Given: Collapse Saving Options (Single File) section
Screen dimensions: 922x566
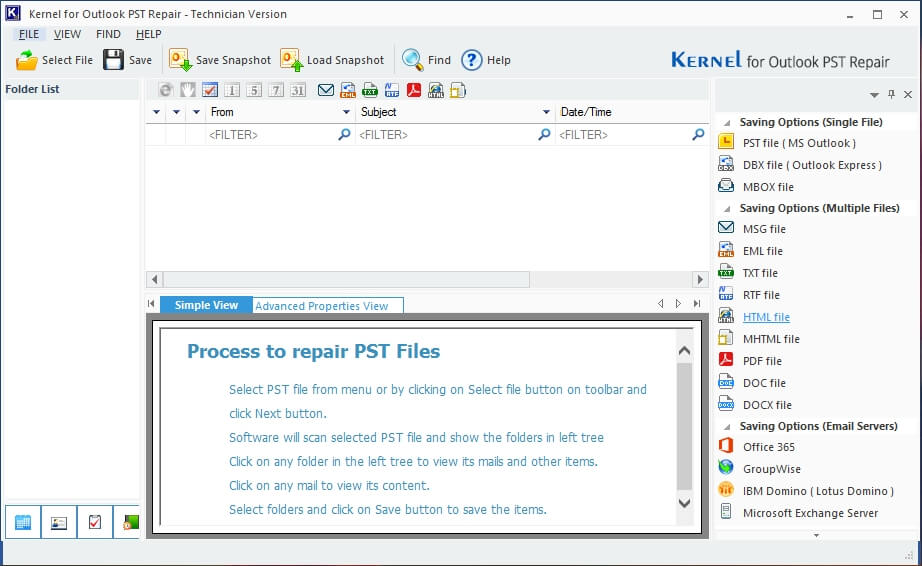Looking at the screenshot, I should click(x=727, y=123).
